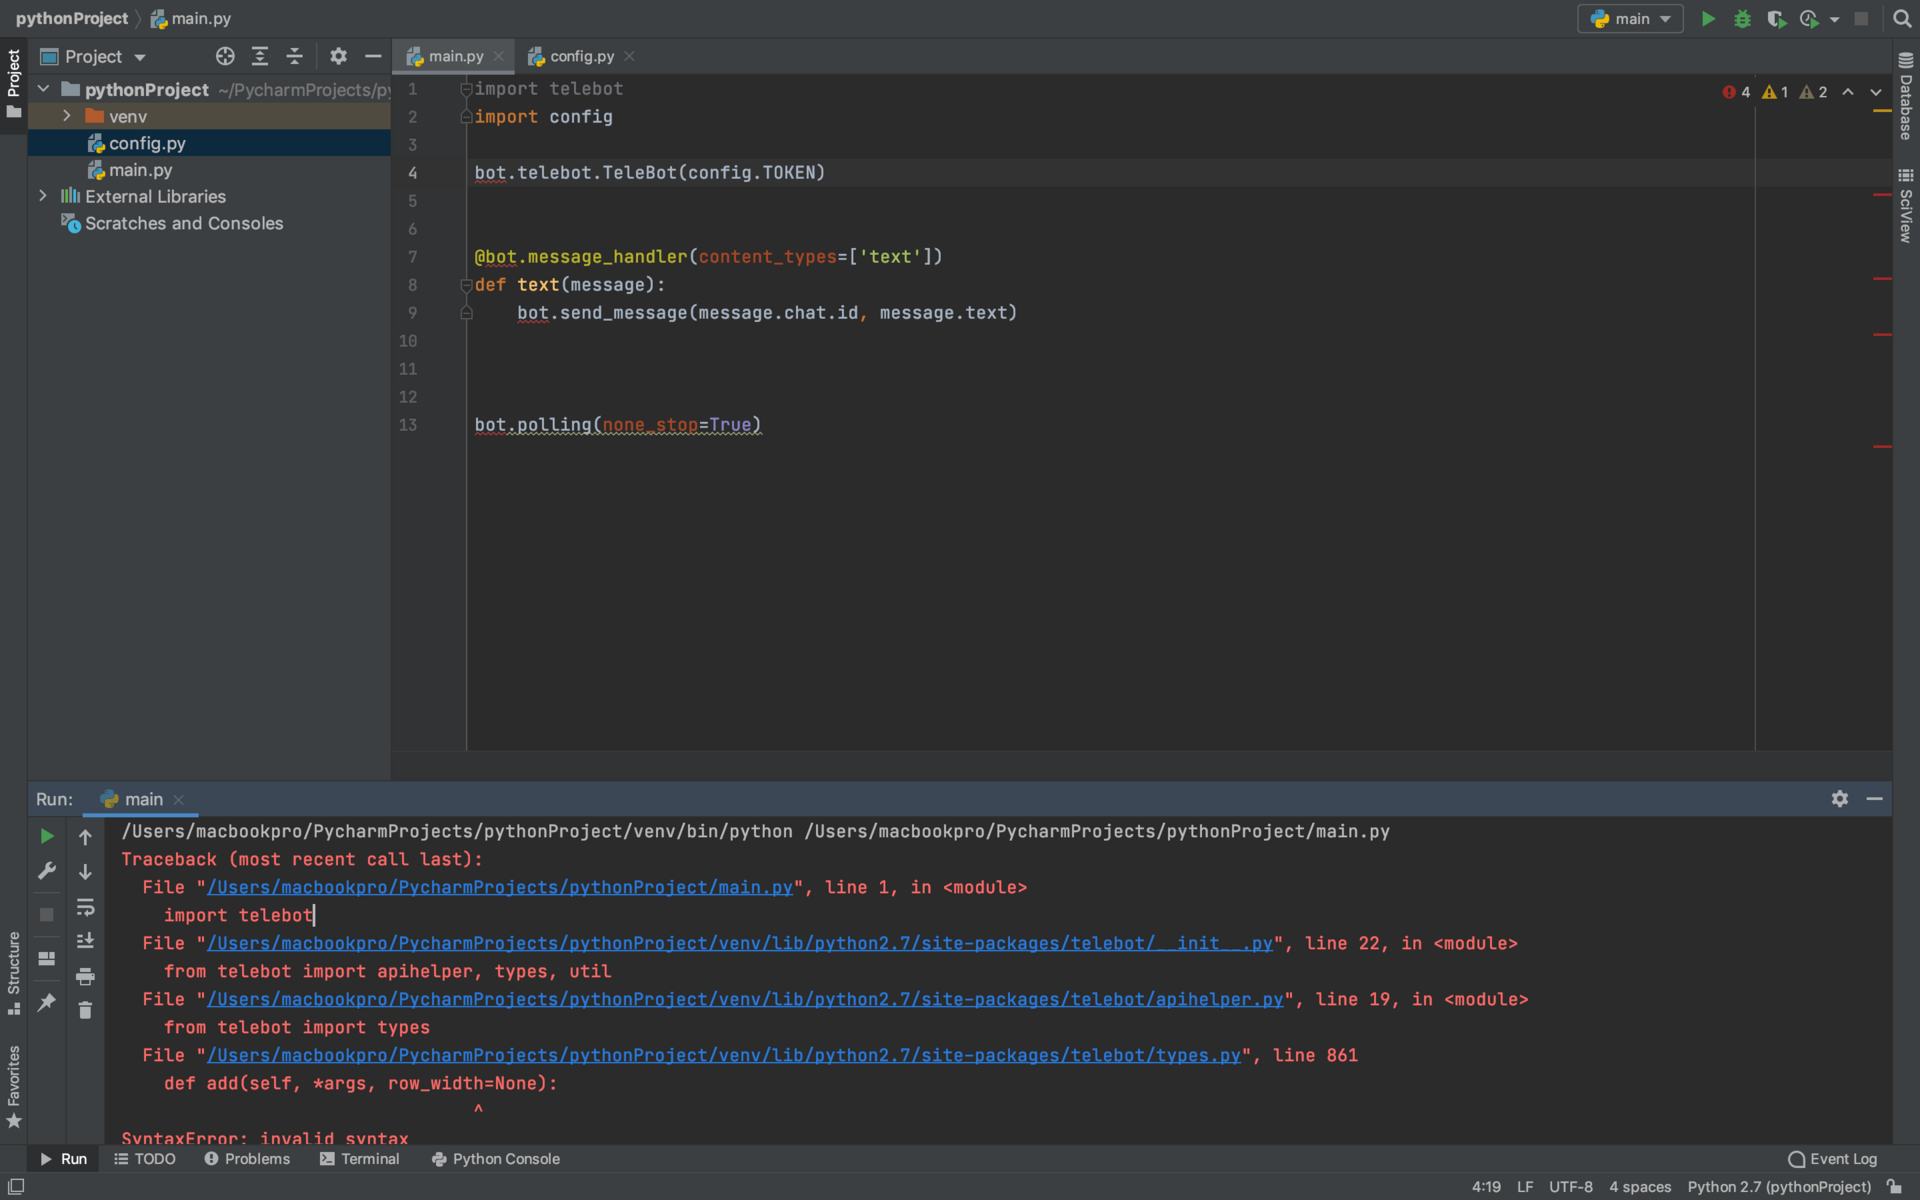Hide the Project tool window
Screen dimensions: 1920x1200
pyautogui.click(x=373, y=57)
